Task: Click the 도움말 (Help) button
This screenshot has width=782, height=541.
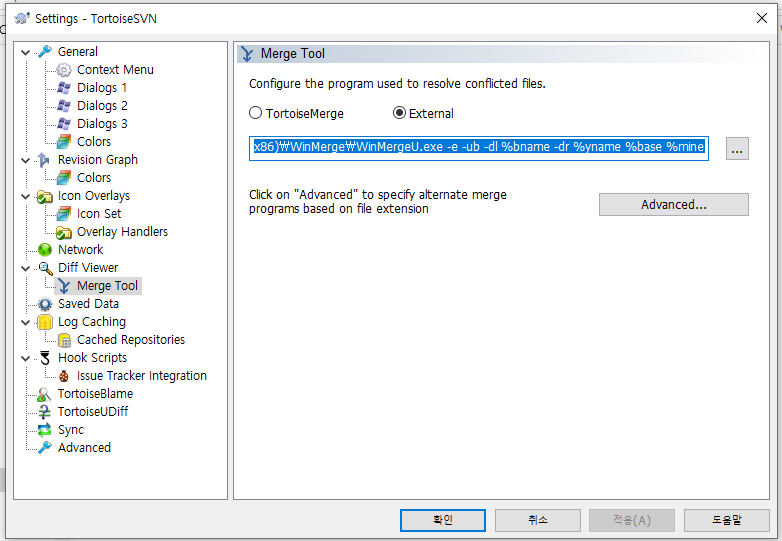Action: 727,520
